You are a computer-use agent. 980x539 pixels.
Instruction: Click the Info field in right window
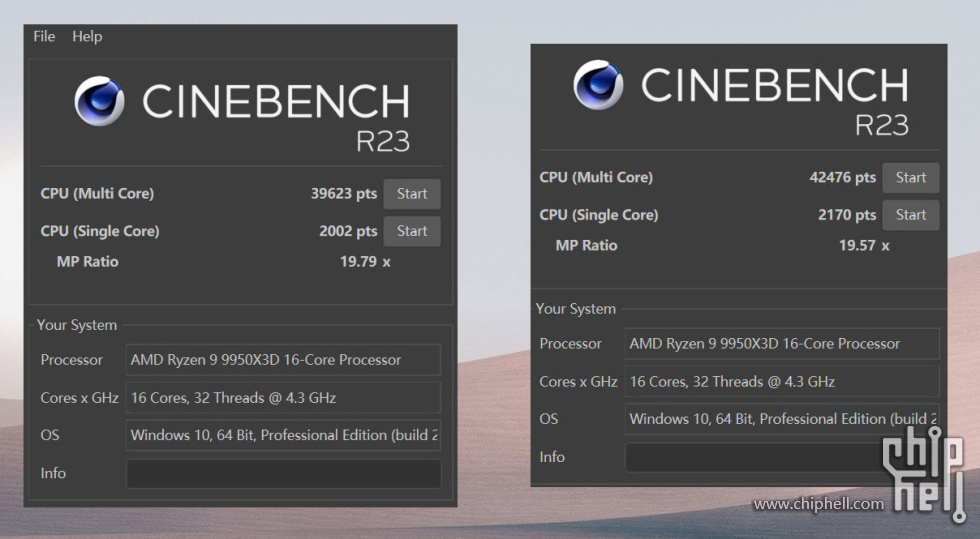pyautogui.click(x=782, y=457)
